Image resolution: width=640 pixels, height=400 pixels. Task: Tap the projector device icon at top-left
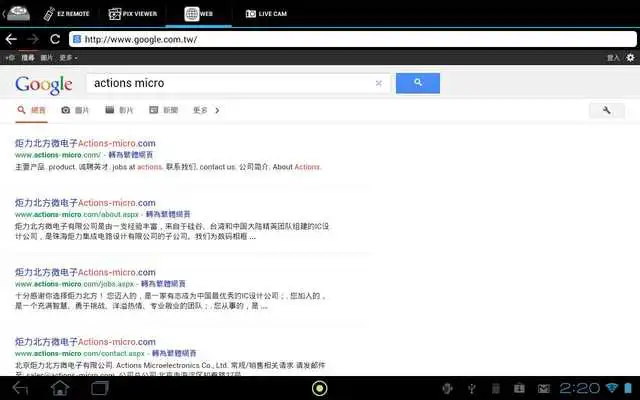coord(18,13)
